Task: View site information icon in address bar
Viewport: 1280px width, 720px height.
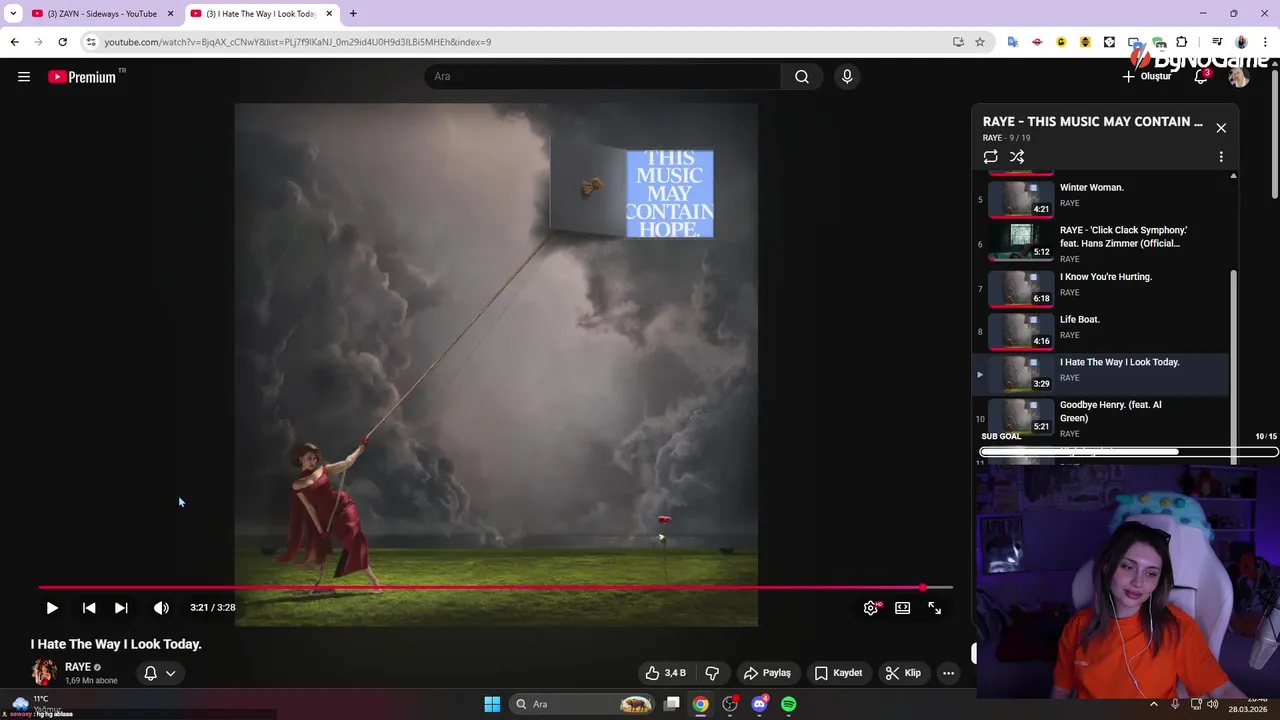Action: [x=91, y=42]
